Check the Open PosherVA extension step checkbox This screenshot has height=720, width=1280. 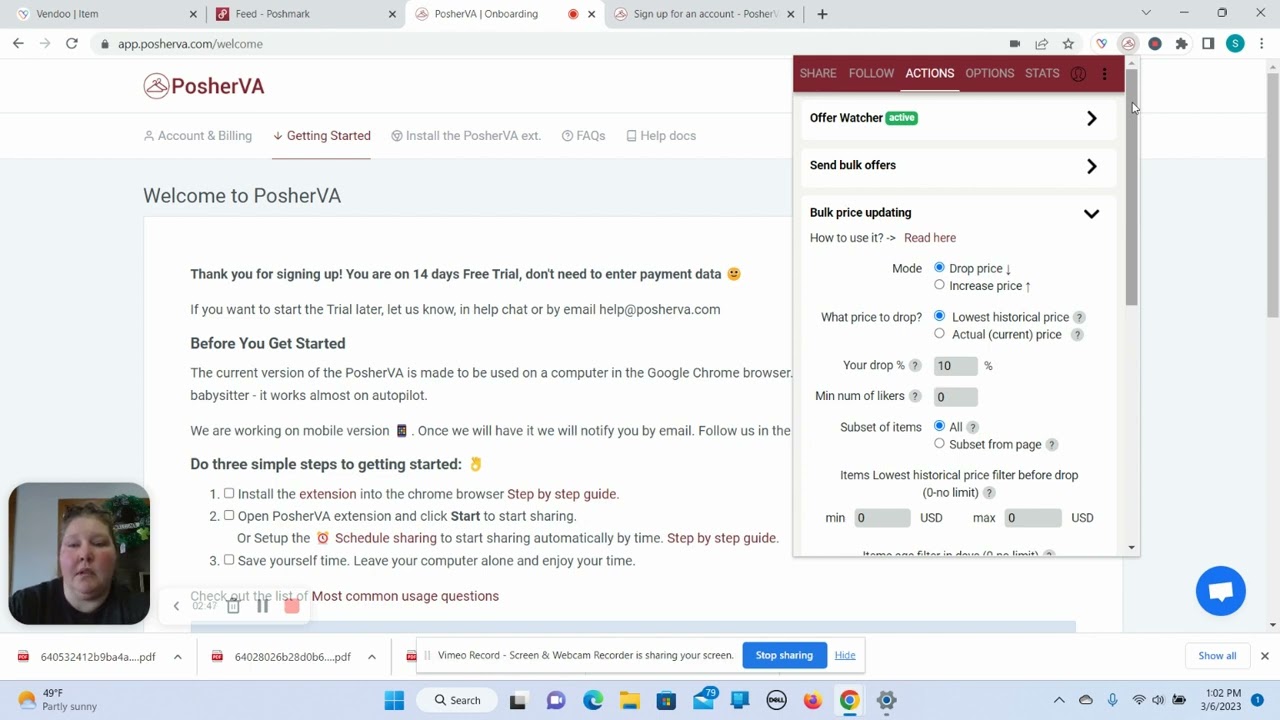(x=229, y=515)
